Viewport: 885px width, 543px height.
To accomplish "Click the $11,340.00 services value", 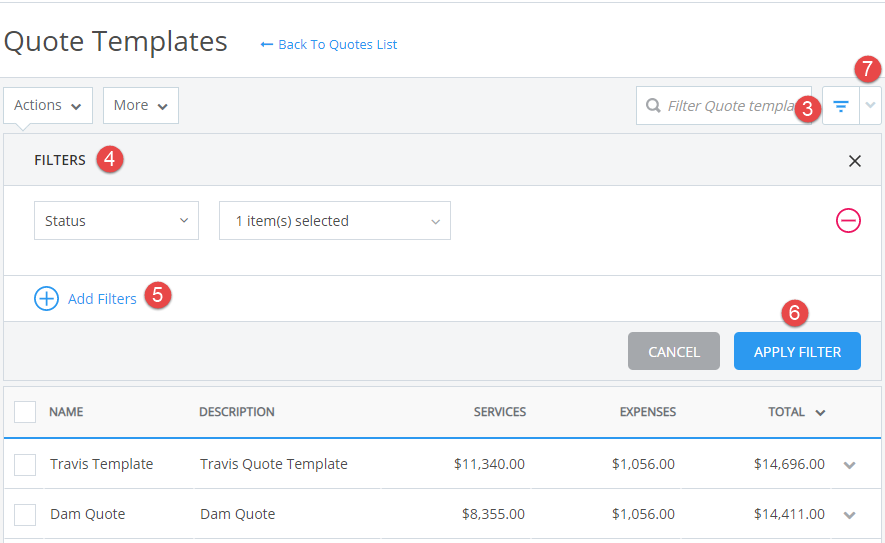I will 489,464.
